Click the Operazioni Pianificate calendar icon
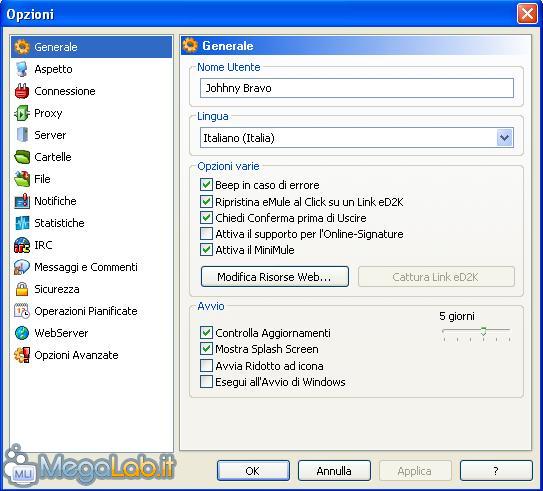Screen dimensions: 543x491 (22, 311)
